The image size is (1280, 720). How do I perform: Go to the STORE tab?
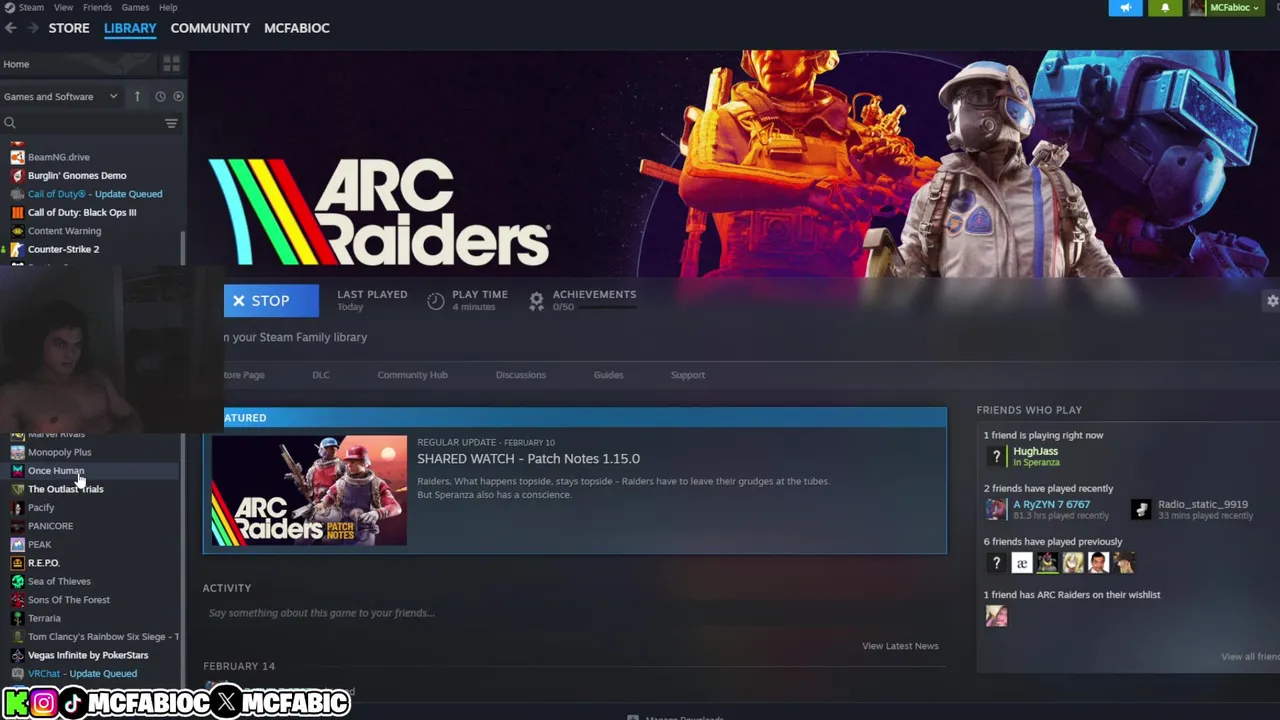[x=69, y=28]
